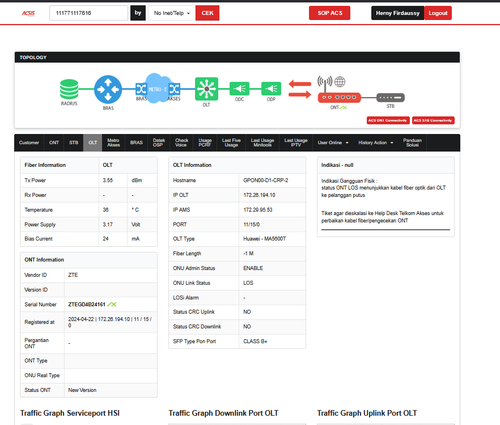Click the green signal icon beside ONT label
Screen dimensions: 500x425
pyautogui.click(x=343, y=107)
